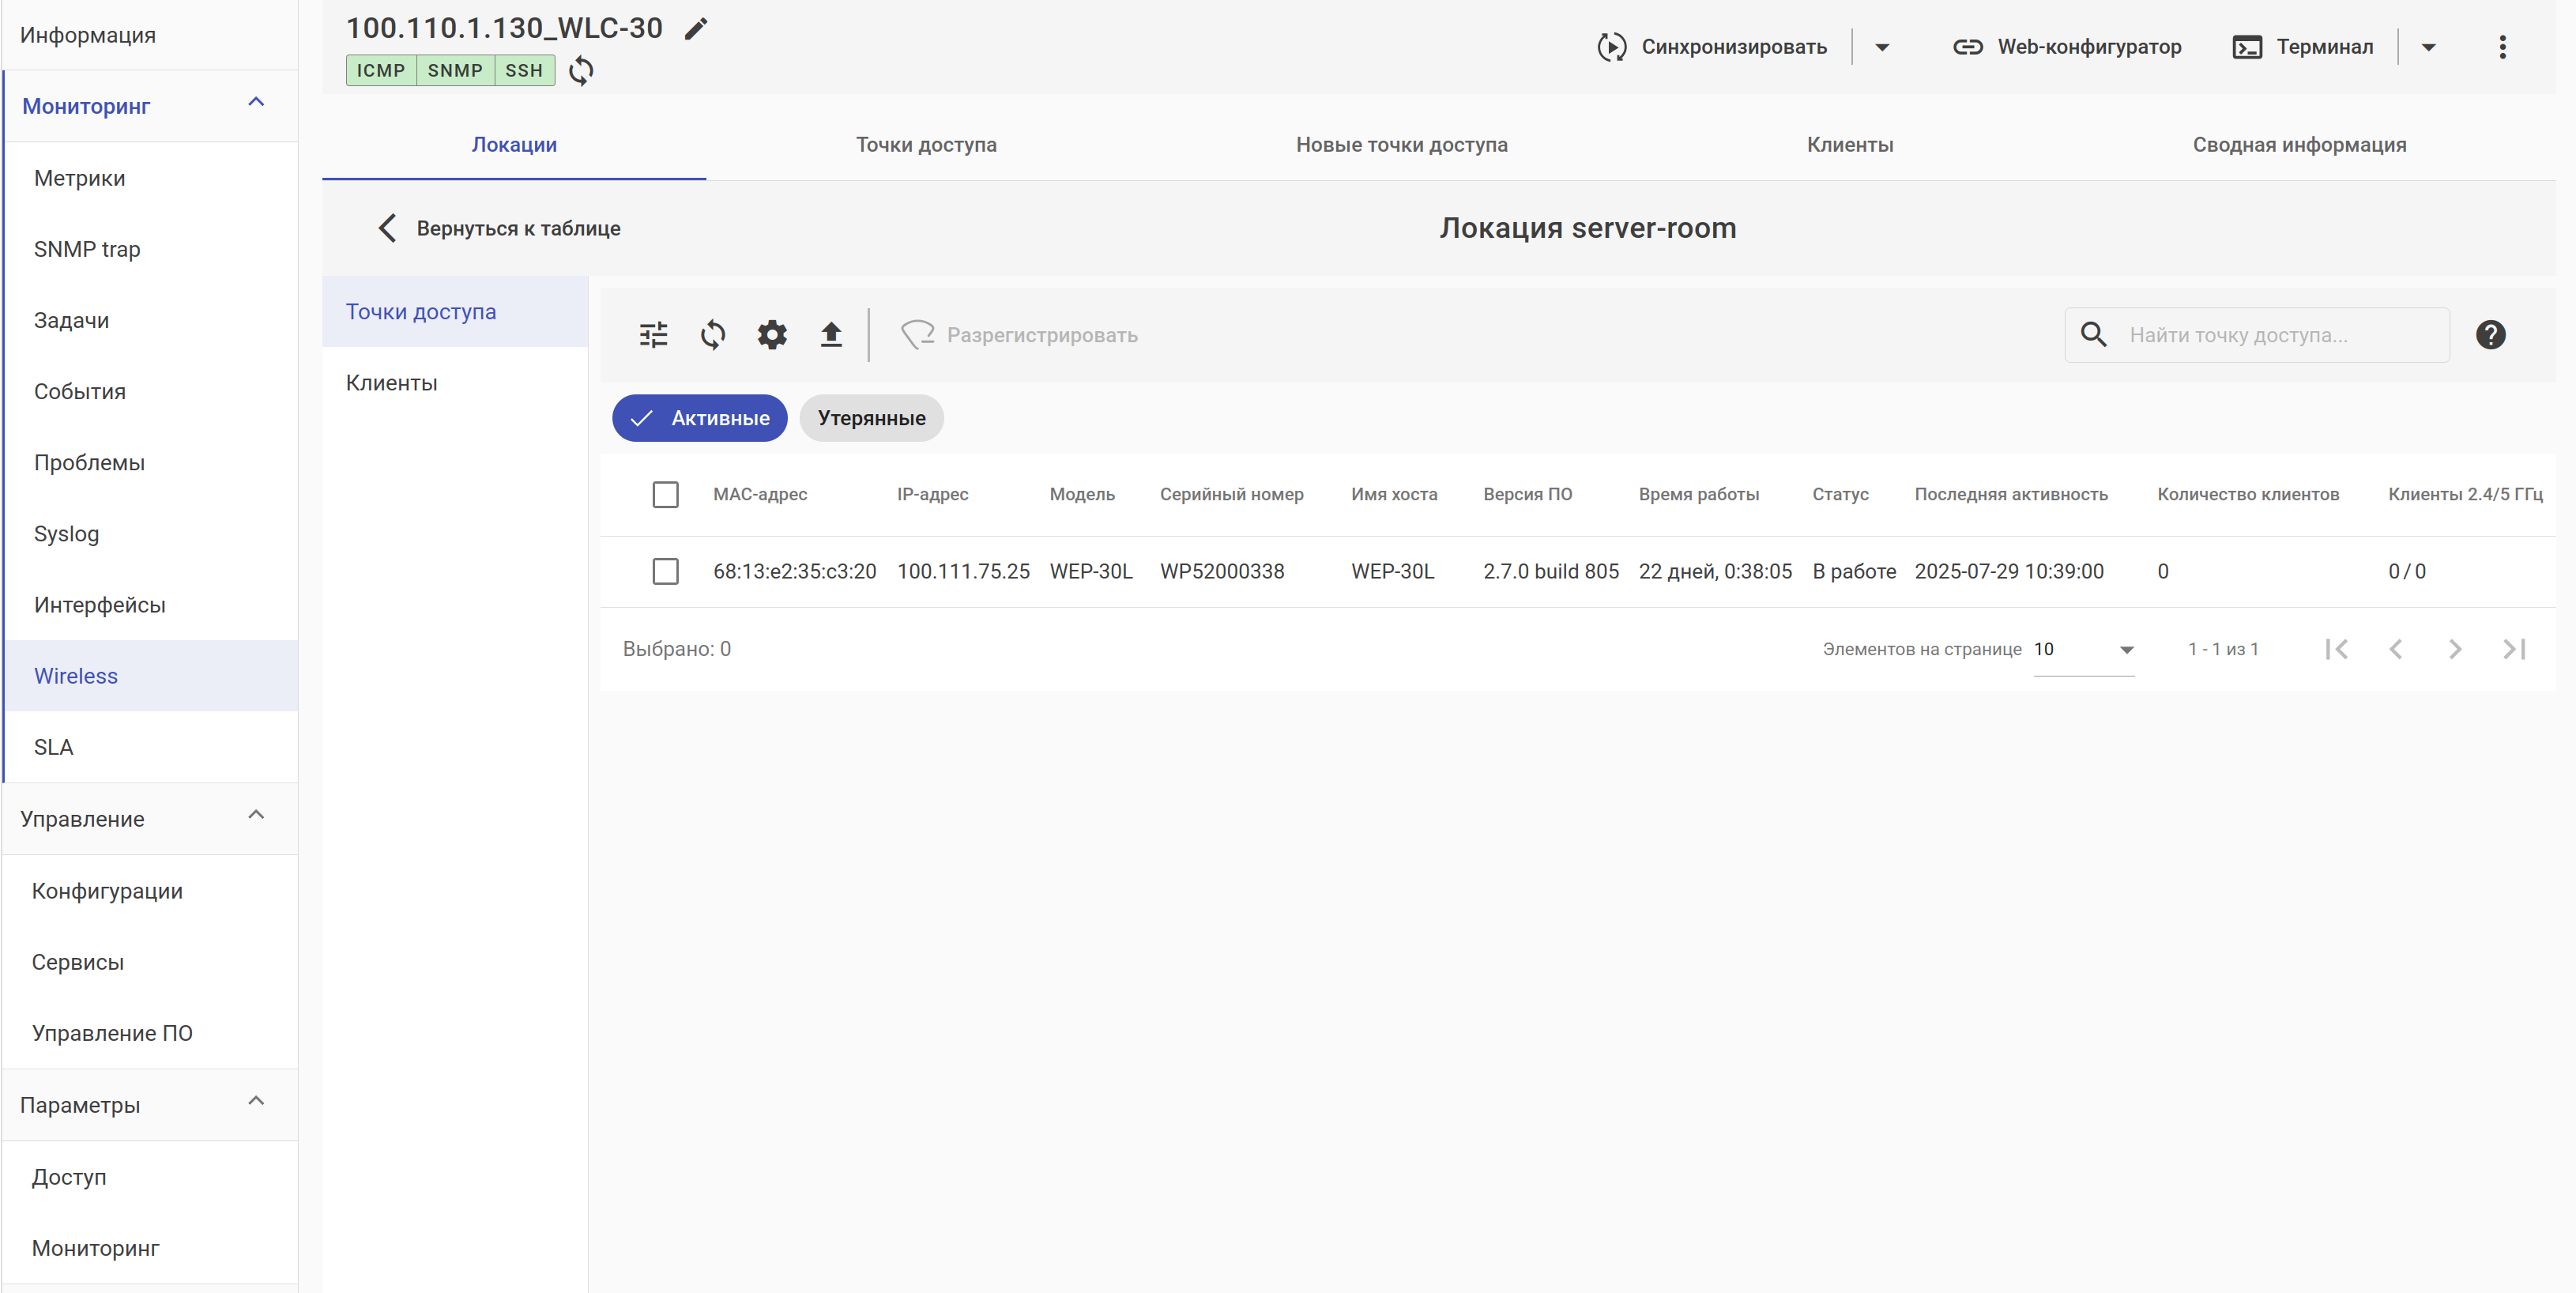
Task: Open the three-dot more options menu
Action: click(x=2502, y=47)
